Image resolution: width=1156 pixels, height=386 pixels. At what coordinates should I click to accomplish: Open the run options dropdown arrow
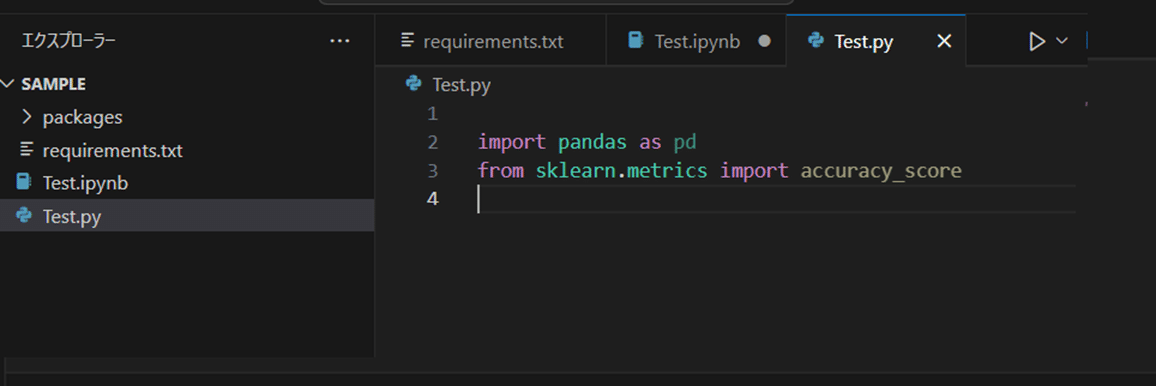(x=1062, y=41)
